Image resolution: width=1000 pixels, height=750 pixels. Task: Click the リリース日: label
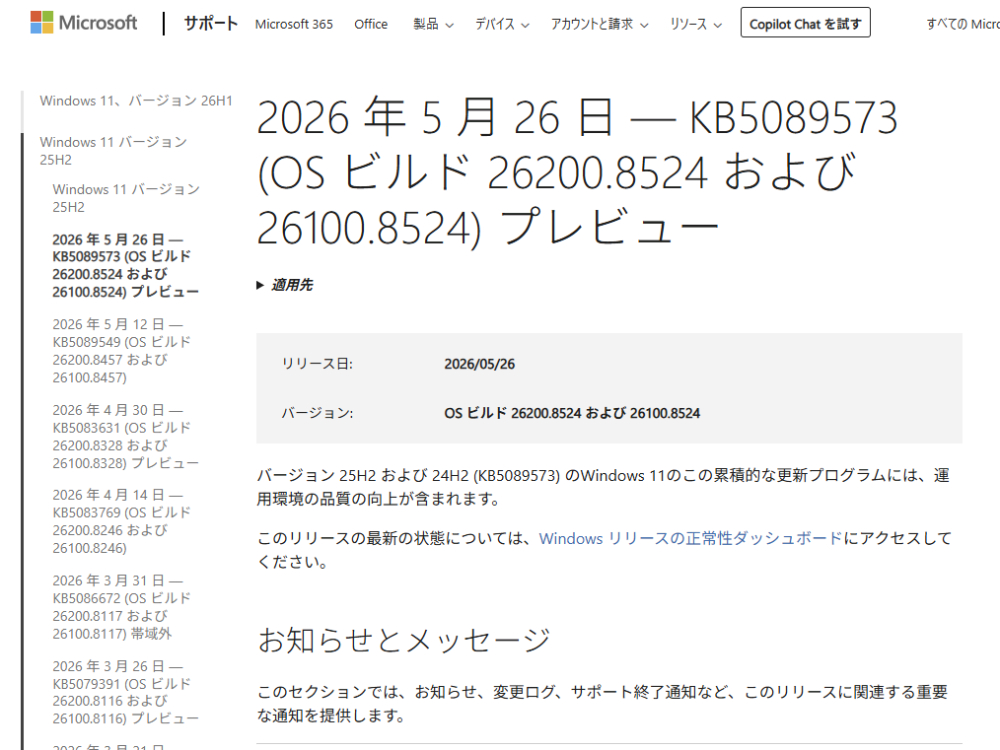(317, 364)
